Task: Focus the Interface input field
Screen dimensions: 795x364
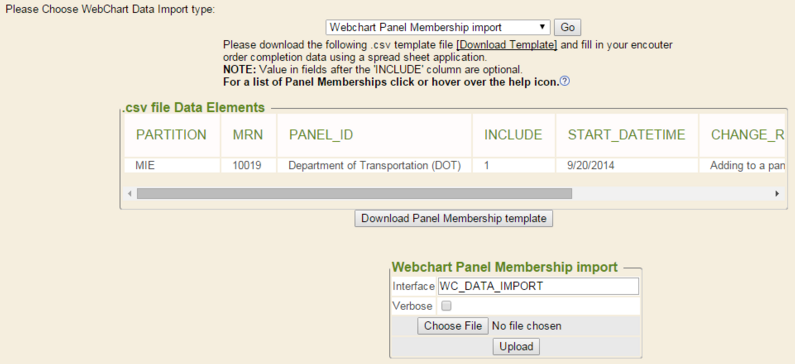Action: [538, 286]
